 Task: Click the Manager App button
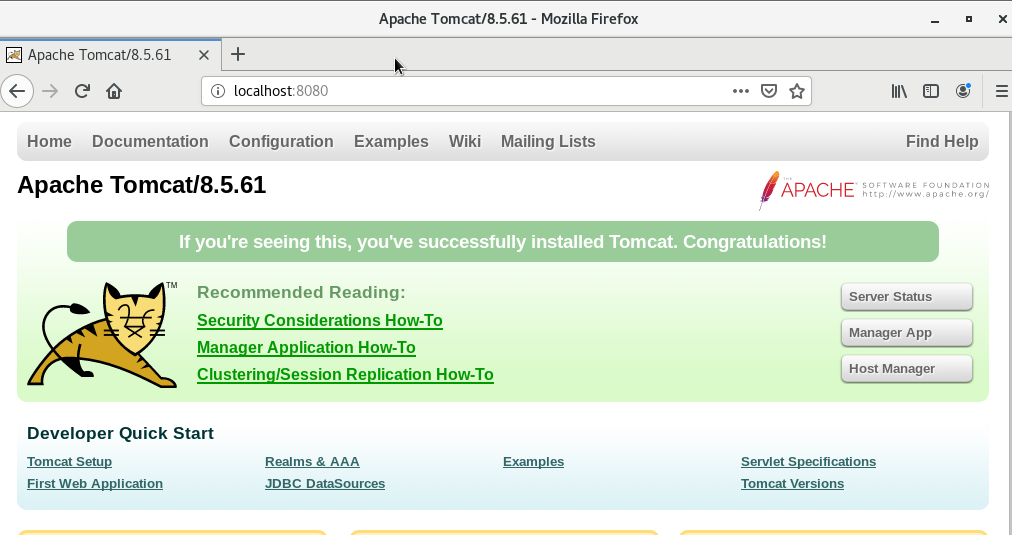(906, 333)
